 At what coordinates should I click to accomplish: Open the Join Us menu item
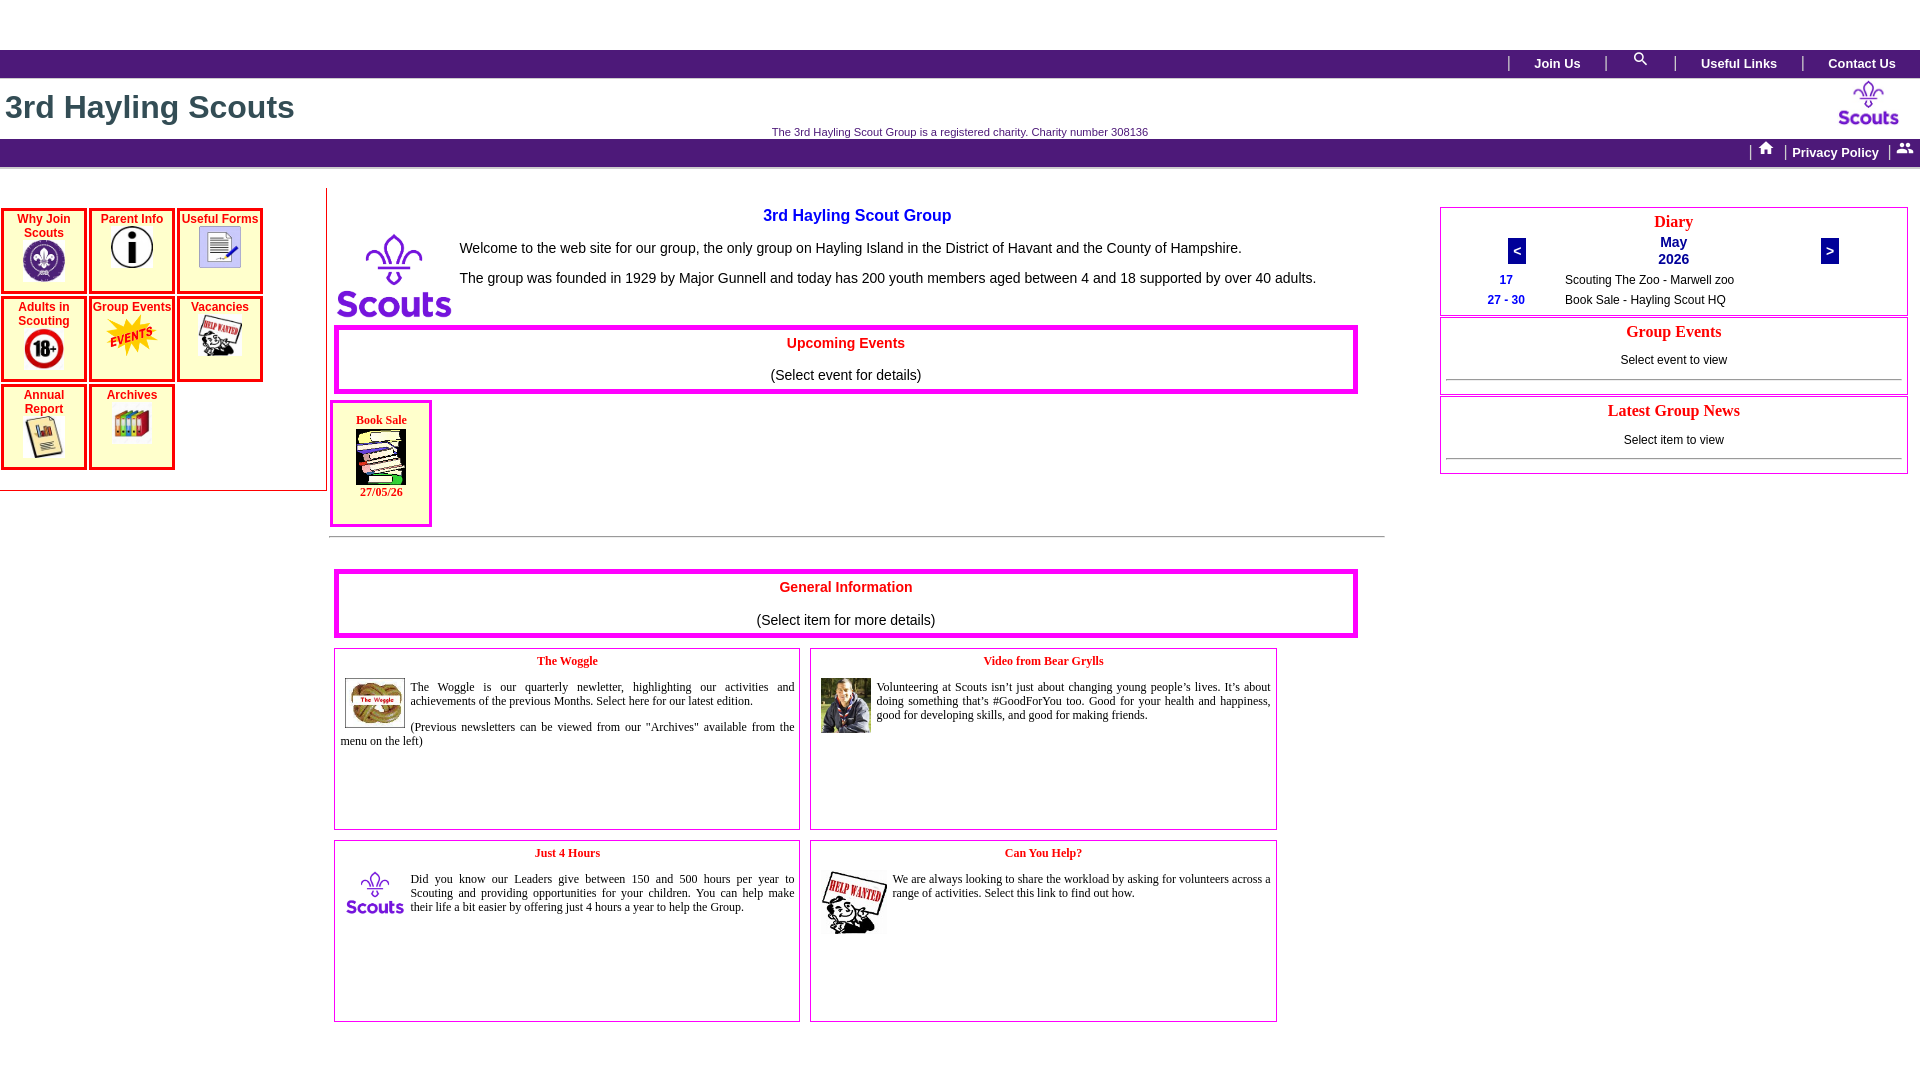1557,64
